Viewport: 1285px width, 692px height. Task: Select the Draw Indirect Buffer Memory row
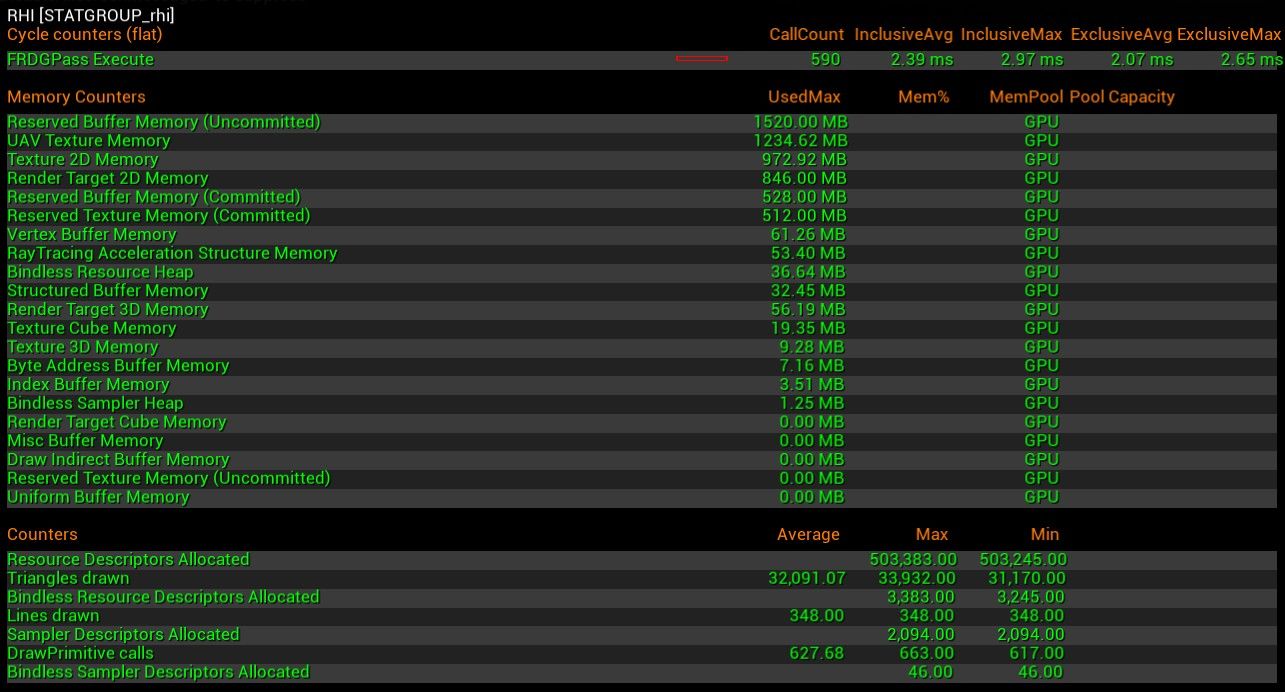click(642, 459)
